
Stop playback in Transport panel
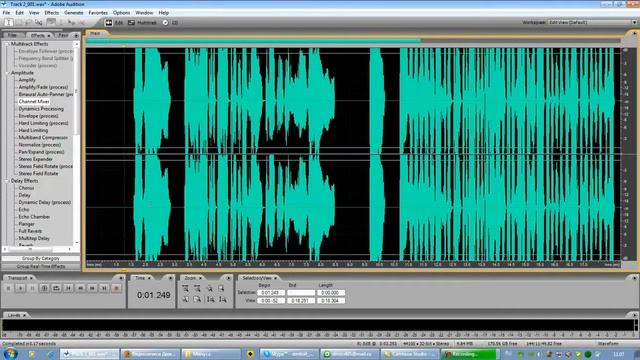click(8, 288)
